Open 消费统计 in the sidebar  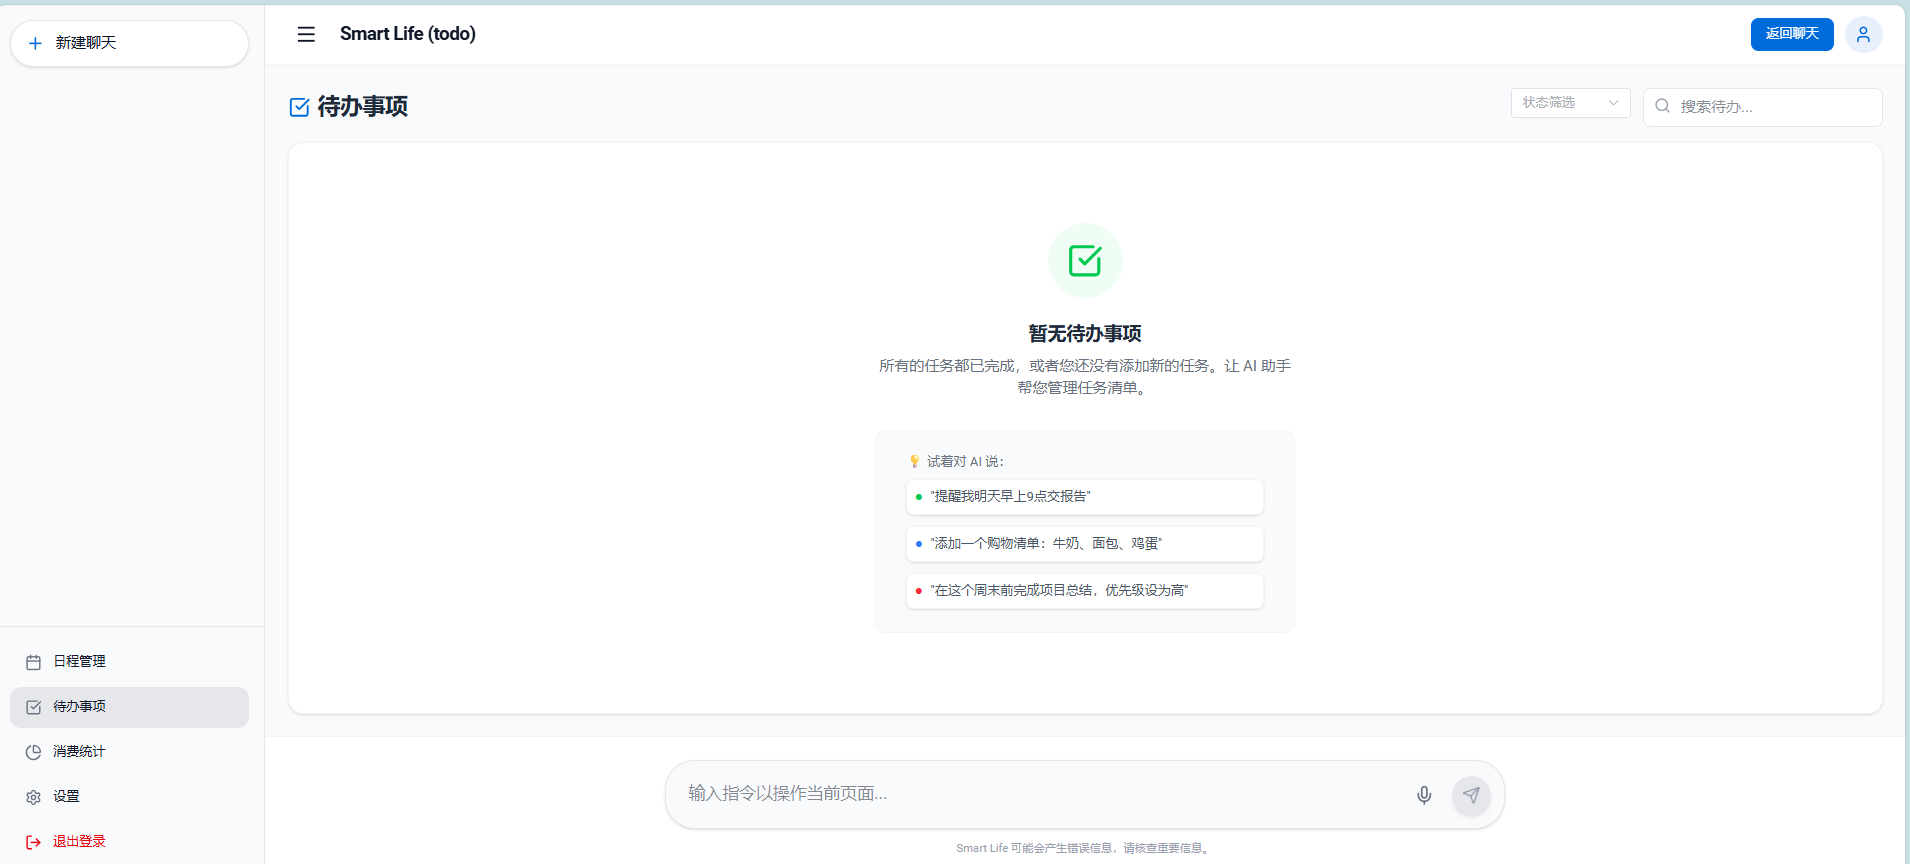[x=129, y=752]
